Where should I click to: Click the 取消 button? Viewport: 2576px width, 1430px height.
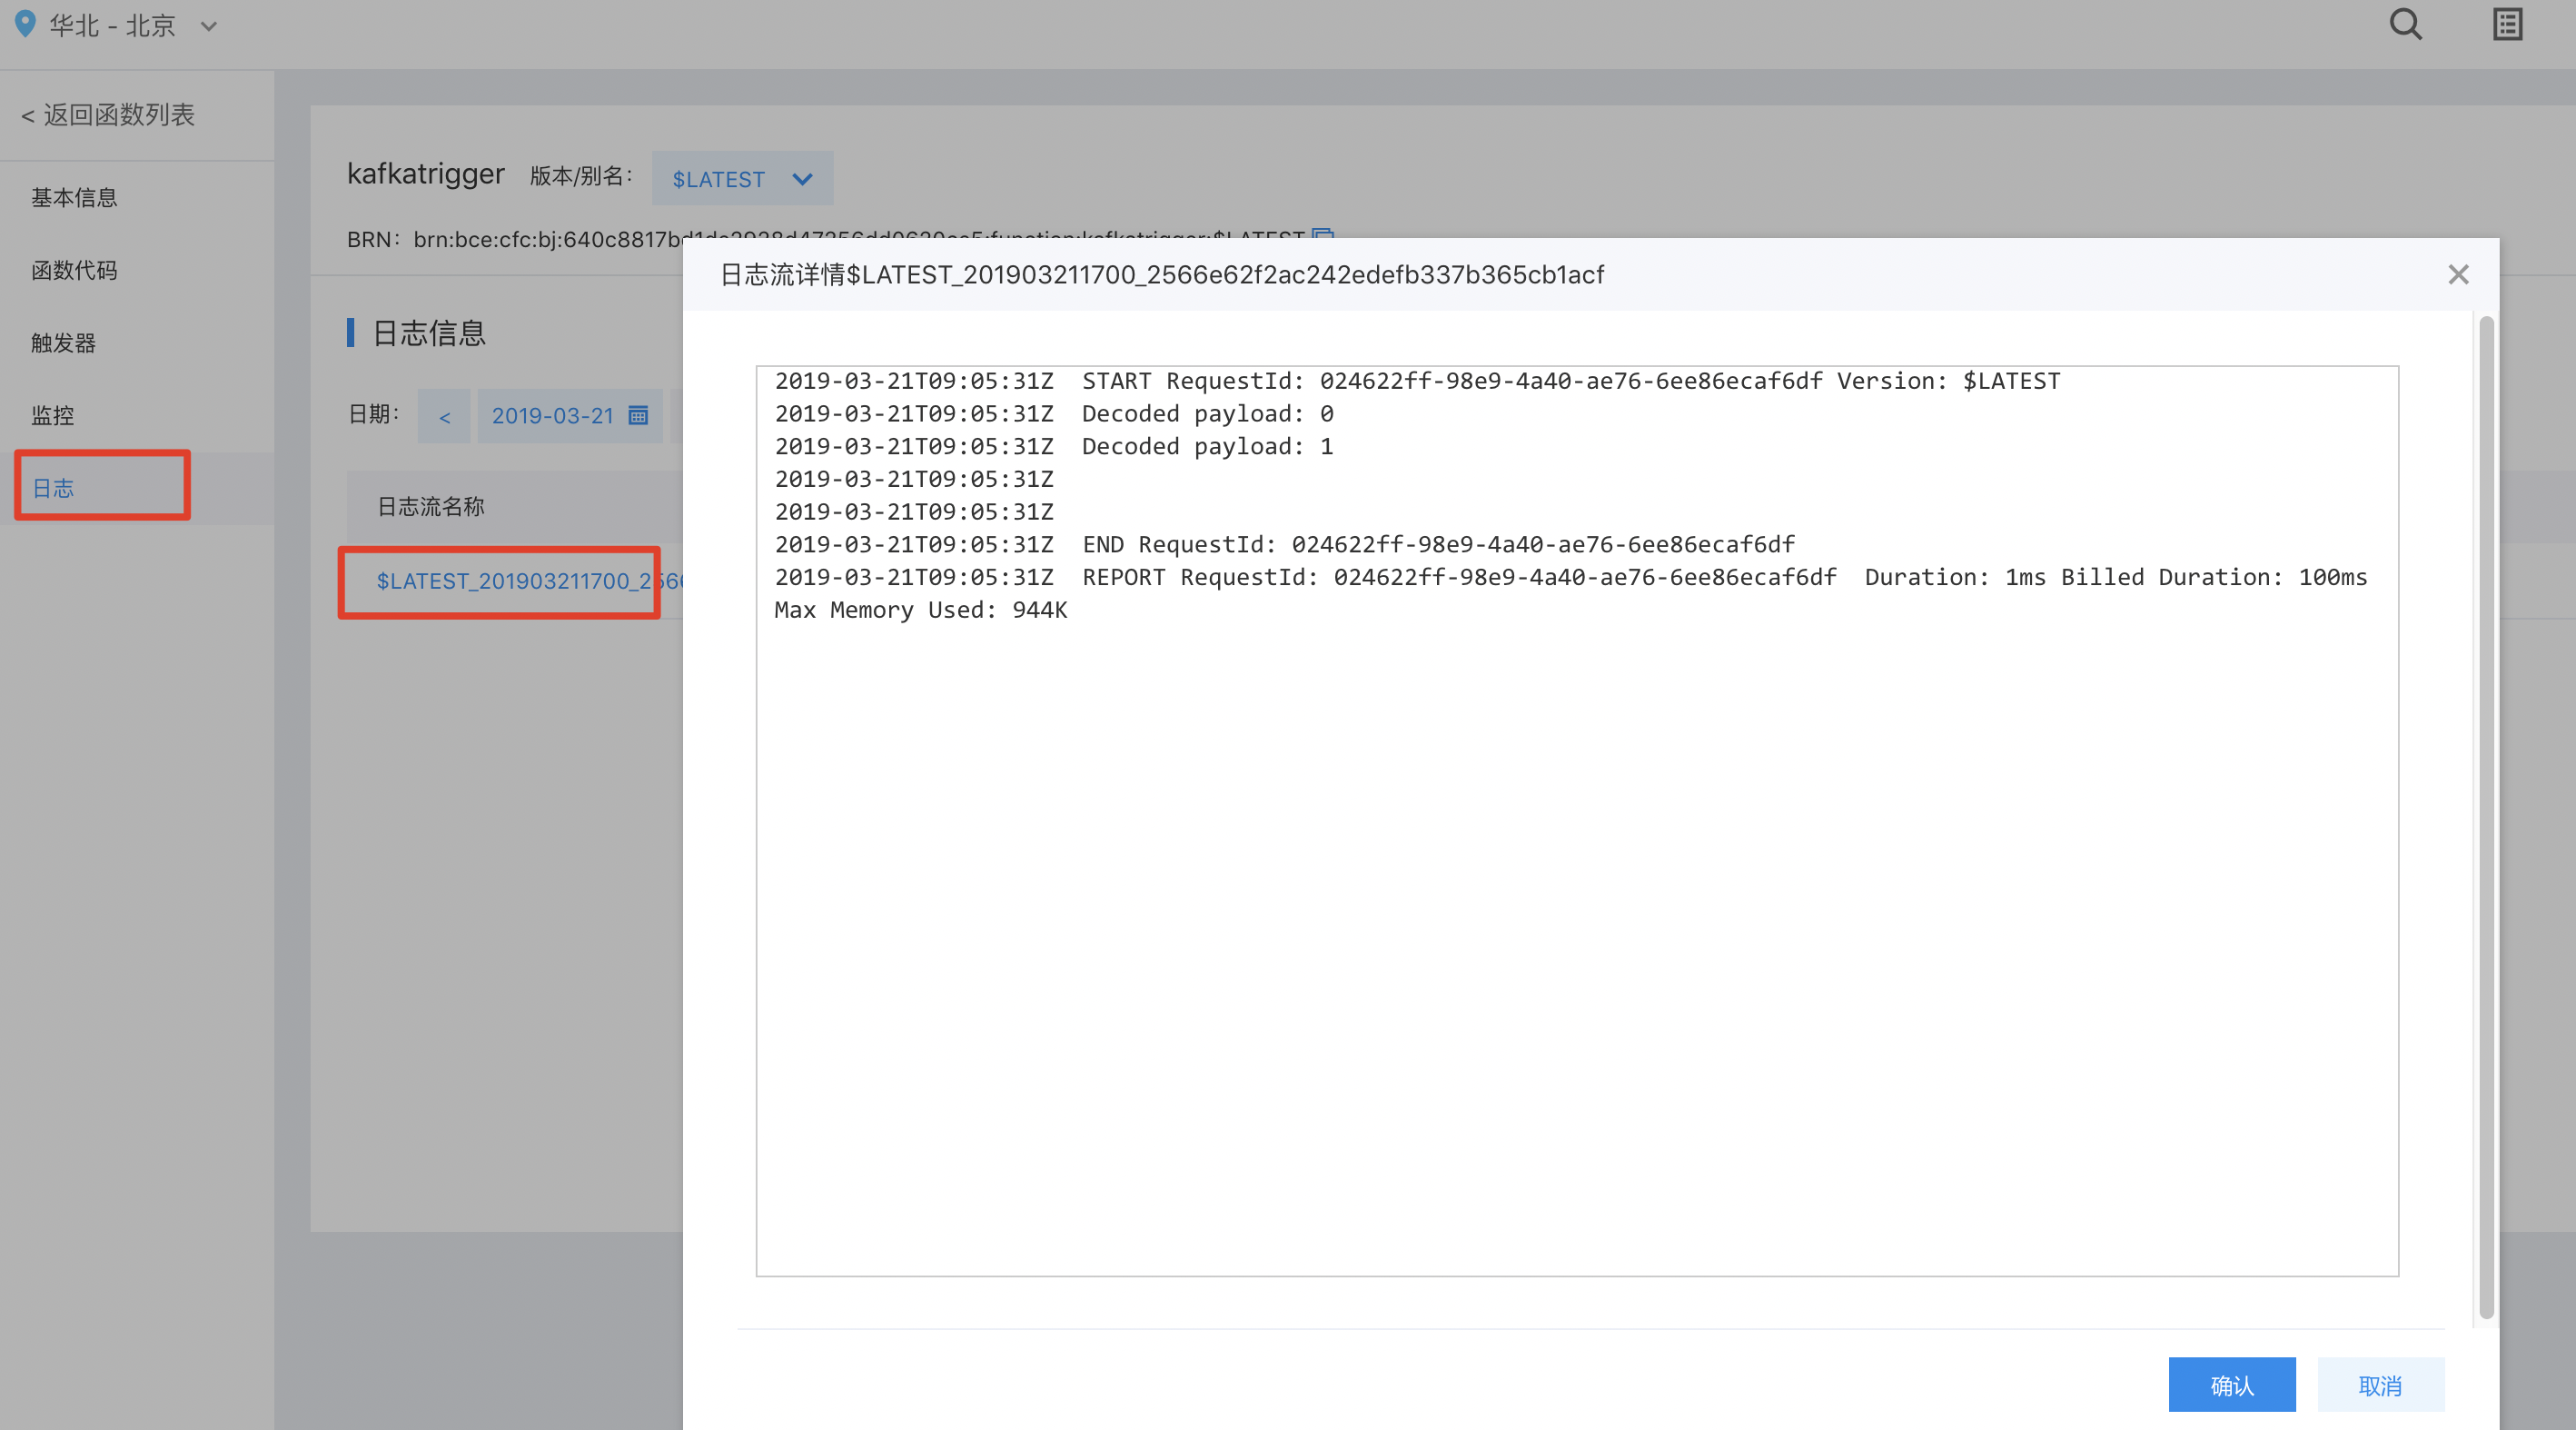(2380, 1384)
